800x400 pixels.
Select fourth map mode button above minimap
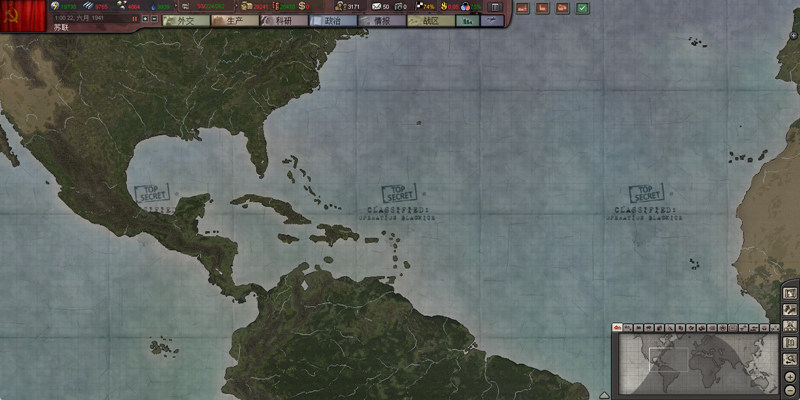tap(649, 328)
